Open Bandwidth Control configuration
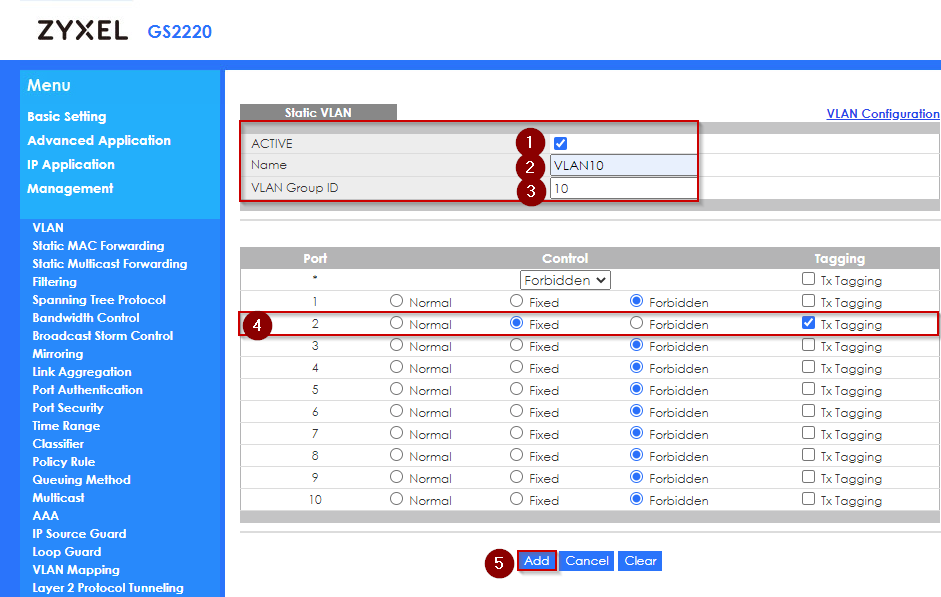The height and width of the screenshot is (597, 941). tap(86, 317)
